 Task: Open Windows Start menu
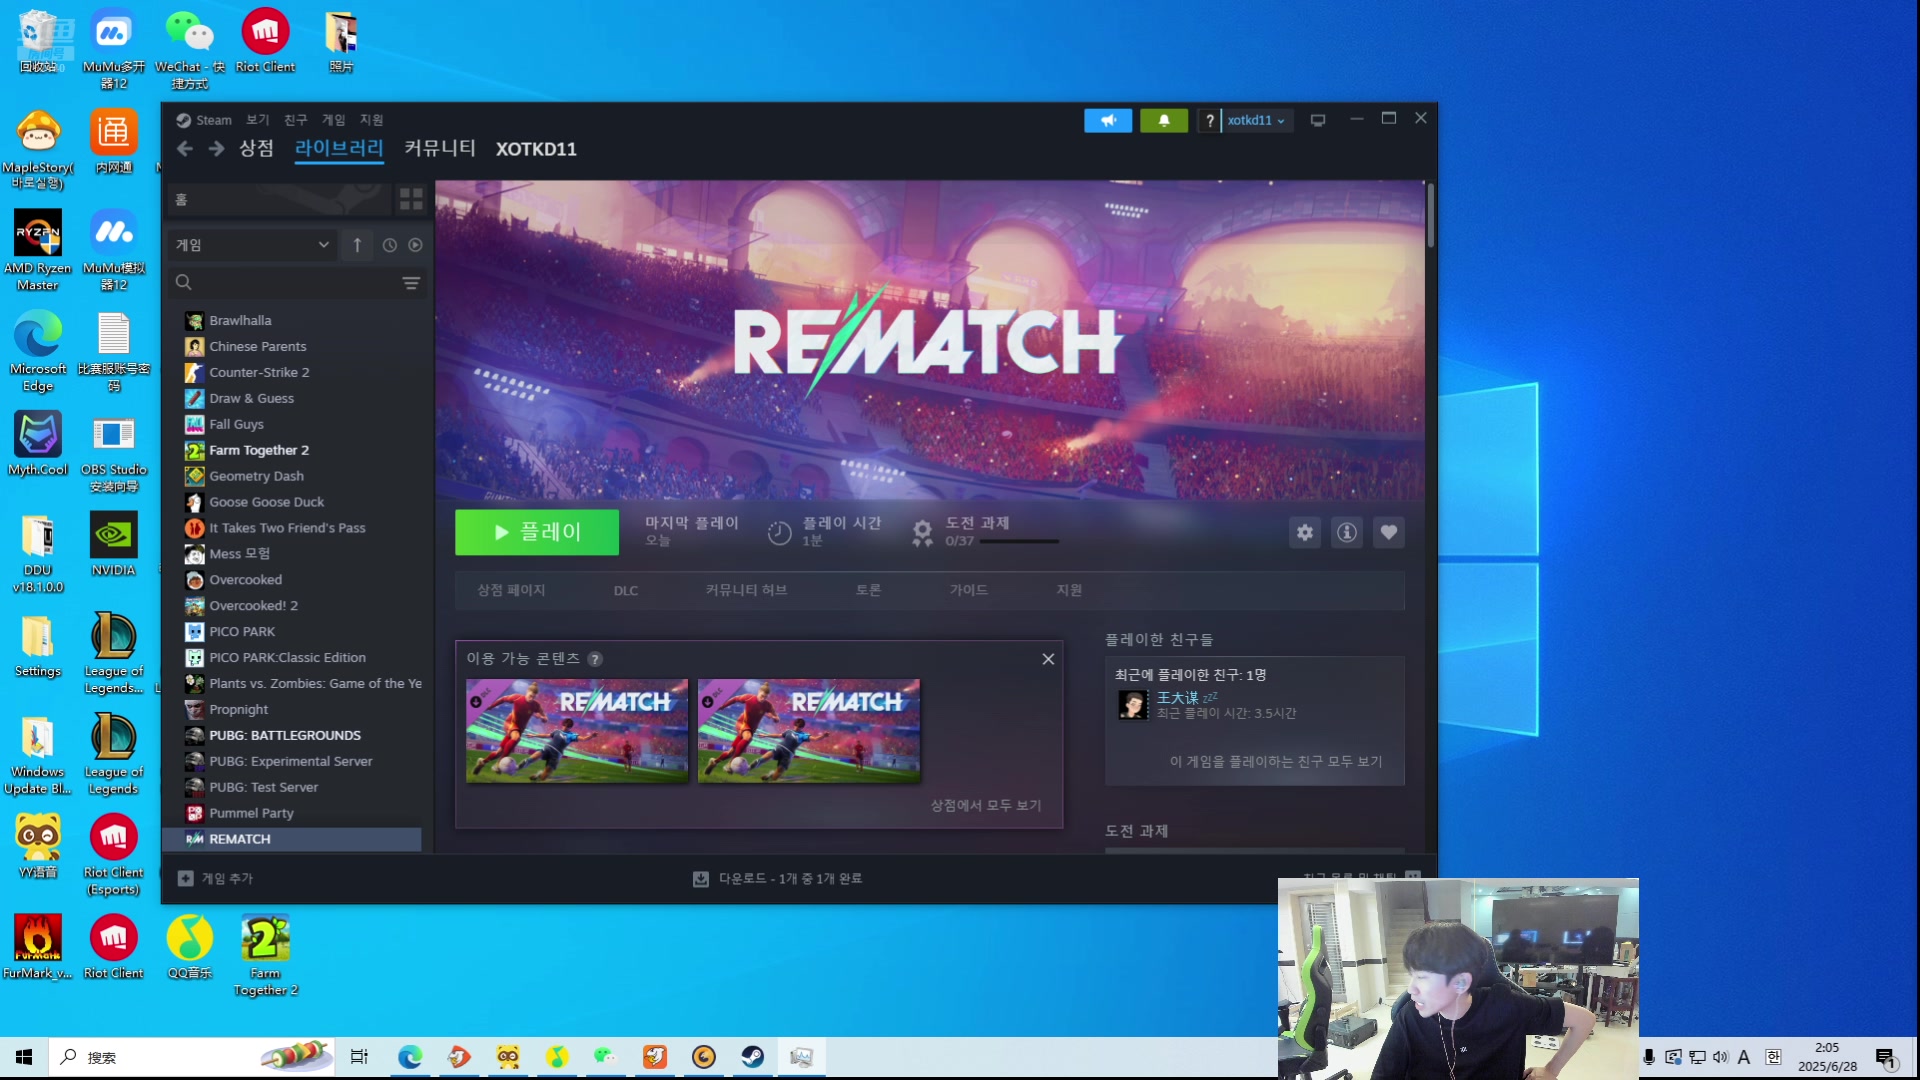click(24, 1057)
